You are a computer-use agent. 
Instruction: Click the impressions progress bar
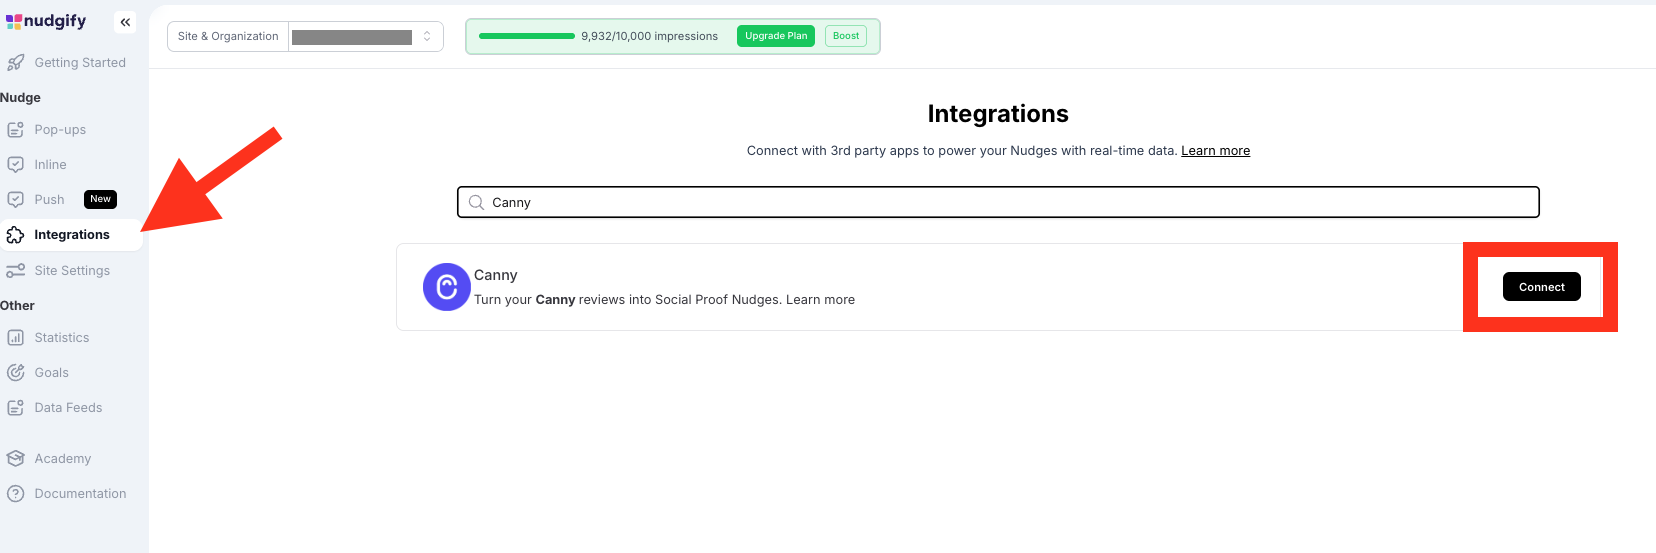(x=527, y=36)
